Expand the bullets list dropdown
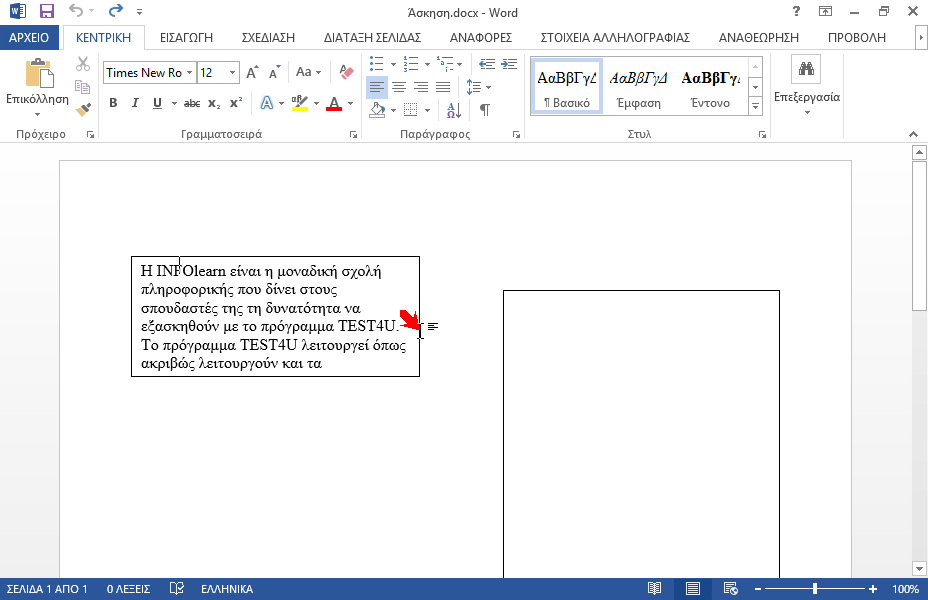This screenshot has height=600, width=928. pyautogui.click(x=393, y=64)
